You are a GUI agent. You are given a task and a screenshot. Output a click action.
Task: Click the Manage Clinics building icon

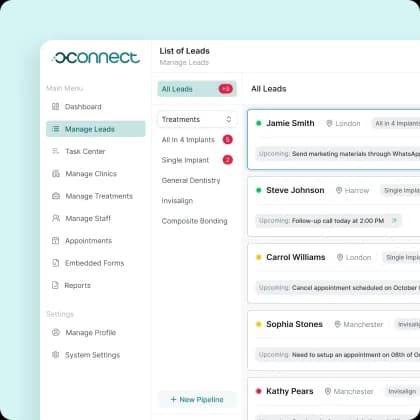pyautogui.click(x=56, y=174)
